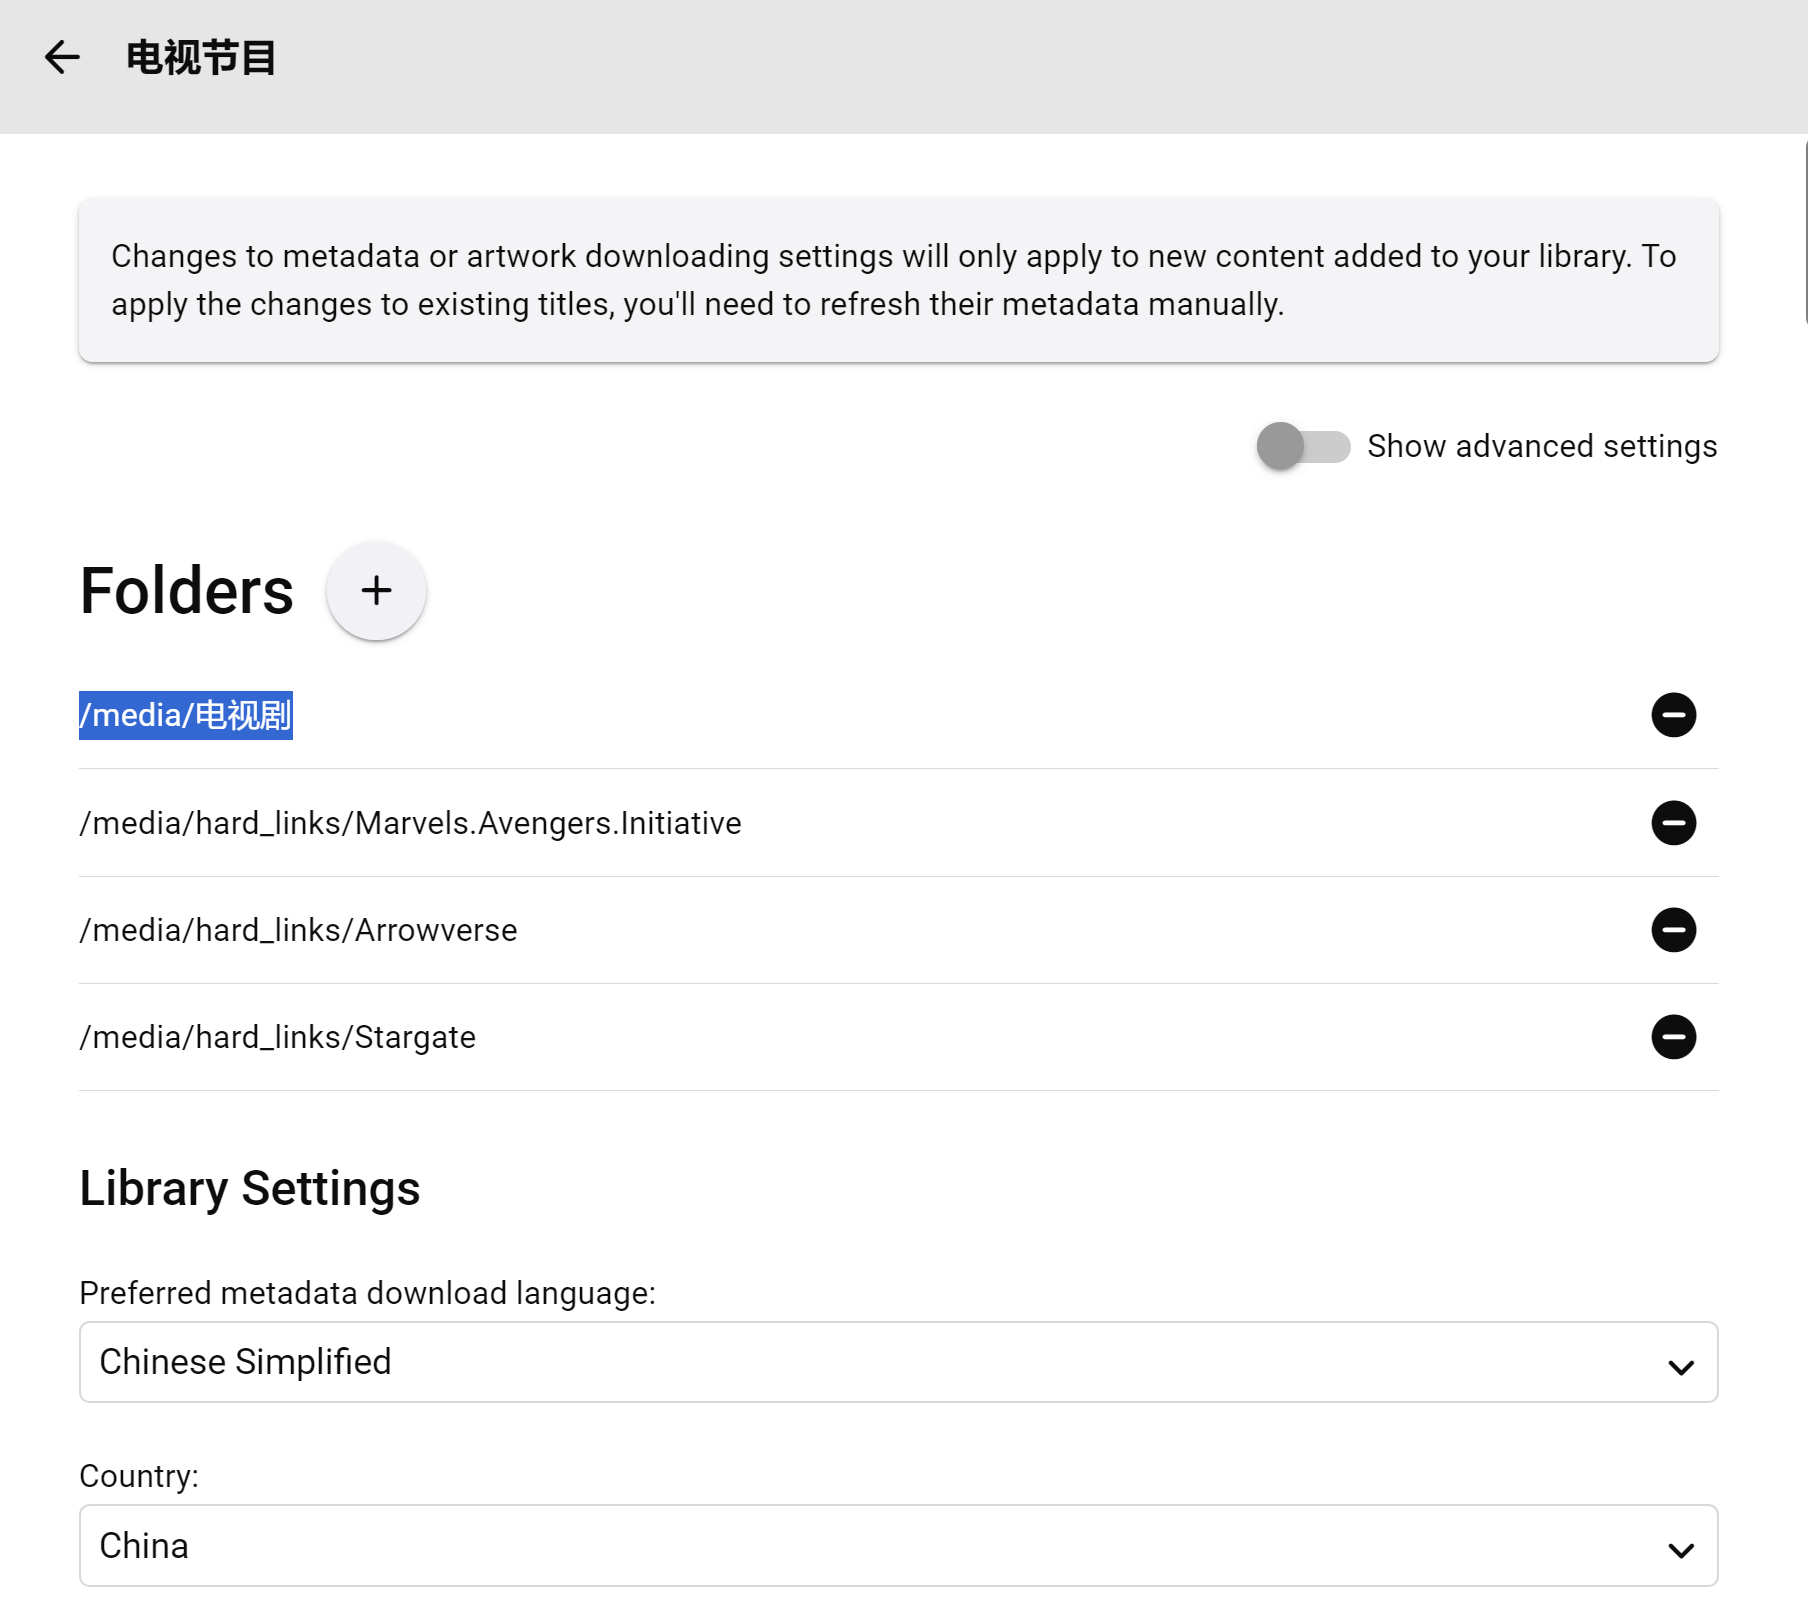Click the 'Preferred metadata download language' label
Viewport: 1808px width, 1605px height.
click(x=367, y=1293)
